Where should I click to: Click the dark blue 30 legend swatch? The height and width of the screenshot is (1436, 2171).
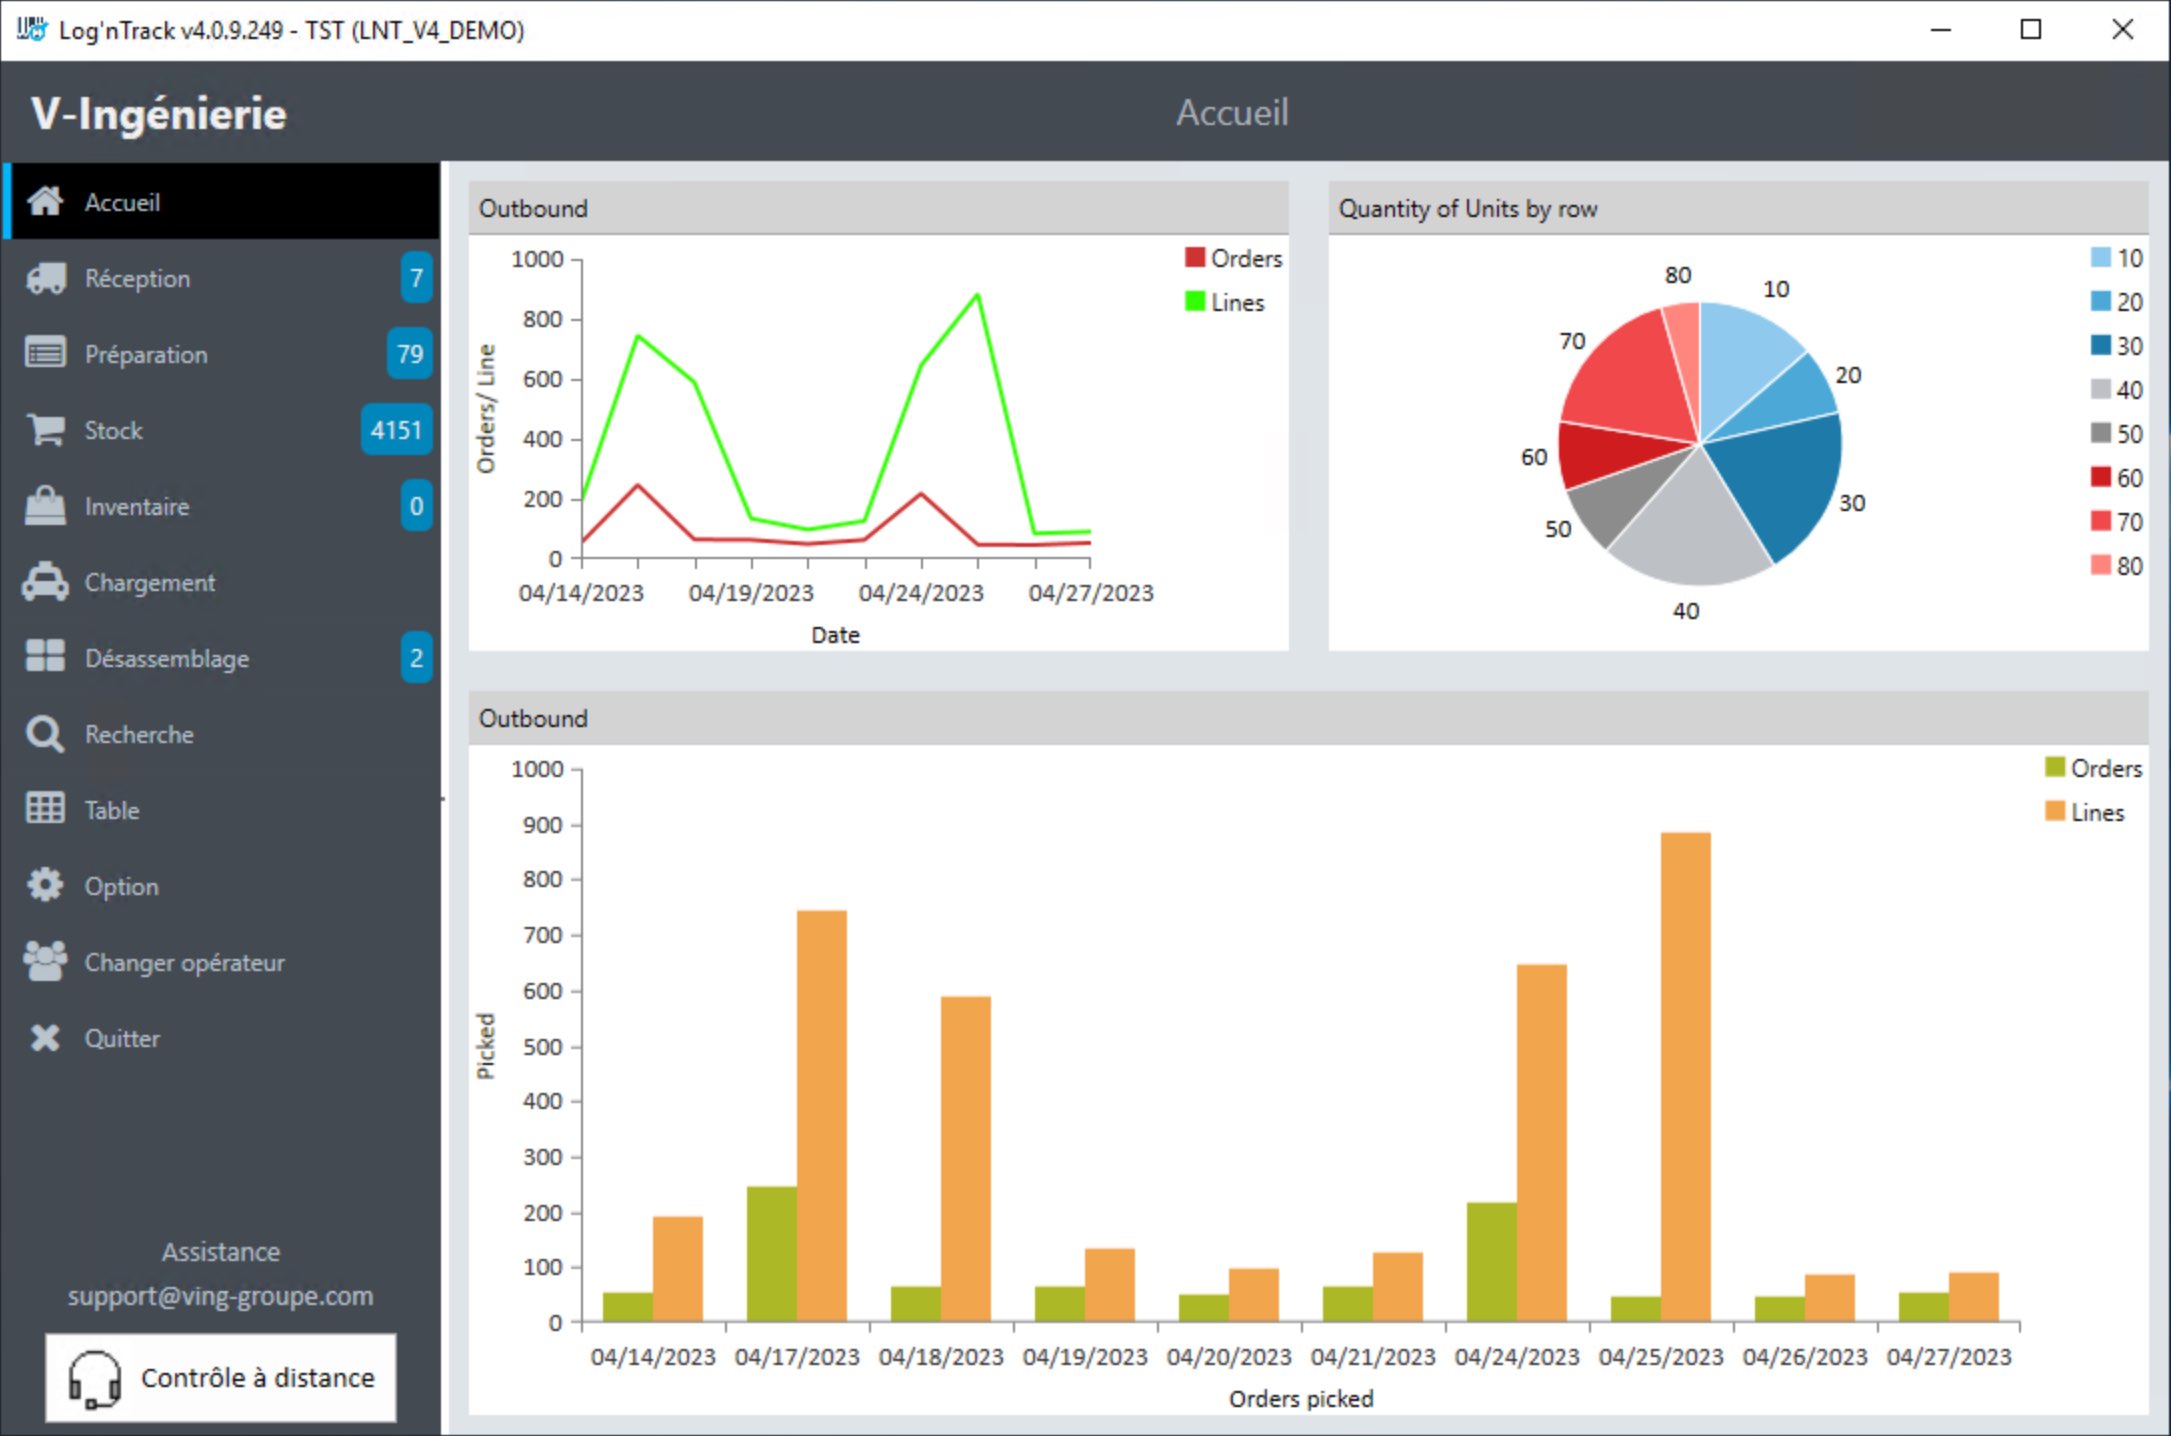pos(2101,345)
